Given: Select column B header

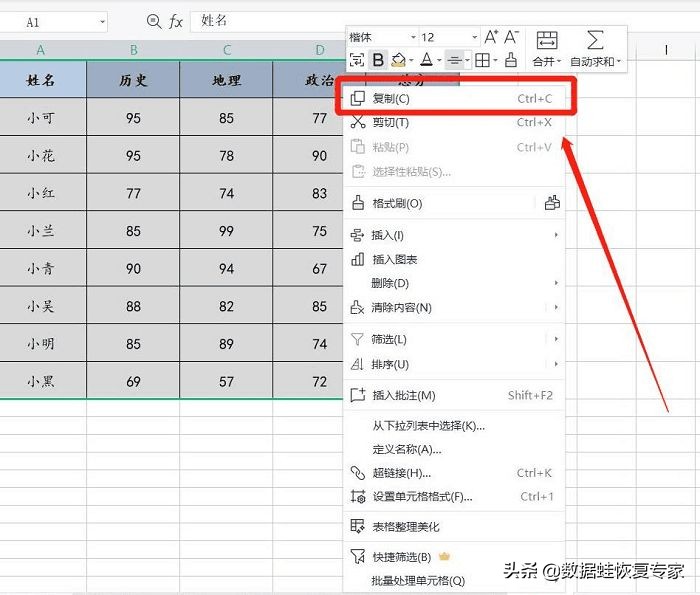Looking at the screenshot, I should (x=133, y=50).
